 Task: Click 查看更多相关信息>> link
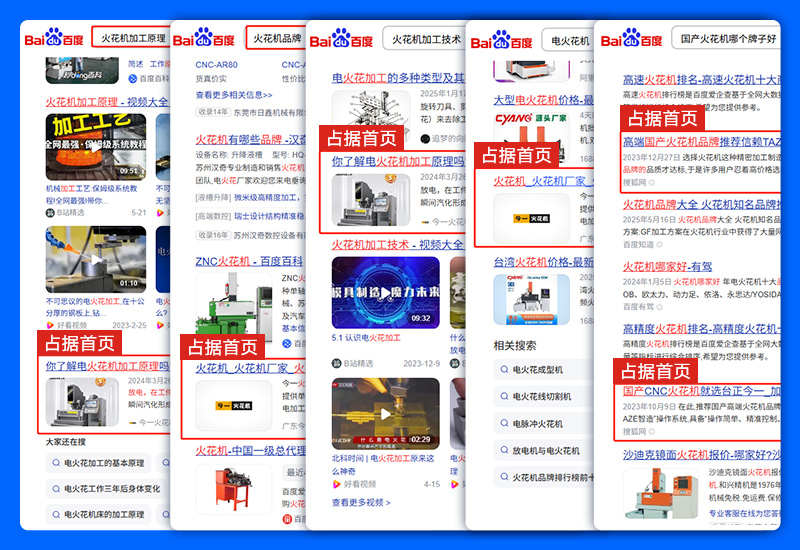[x=234, y=95]
